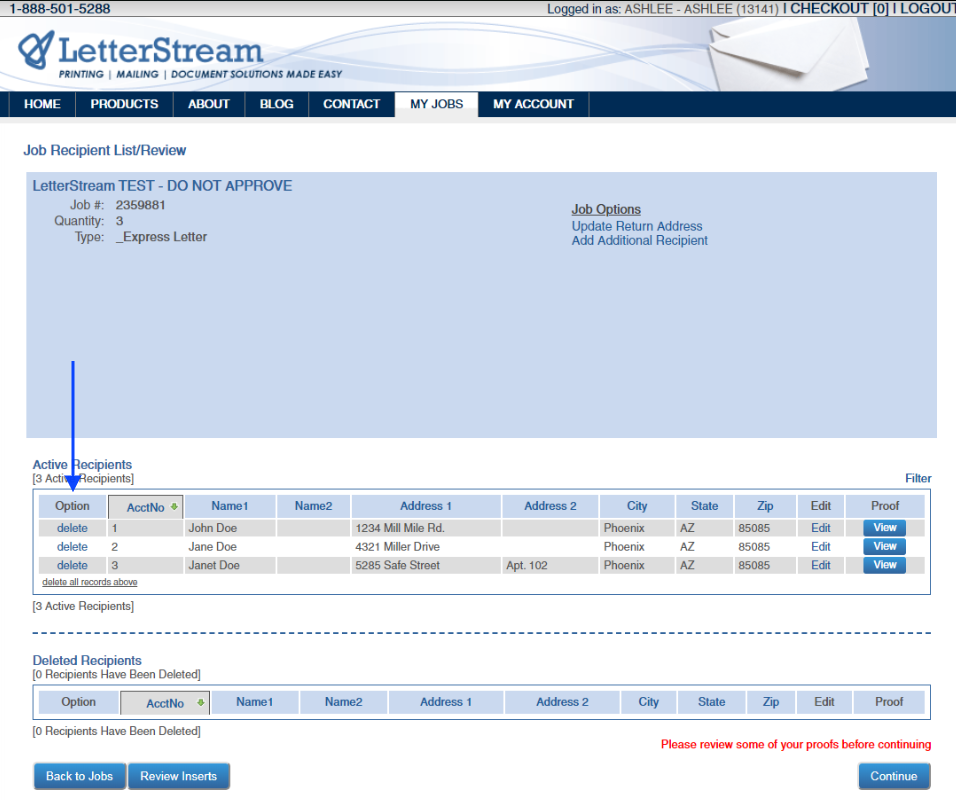
Task: Edit Jane Doe's recipient entry
Action: click(x=821, y=547)
